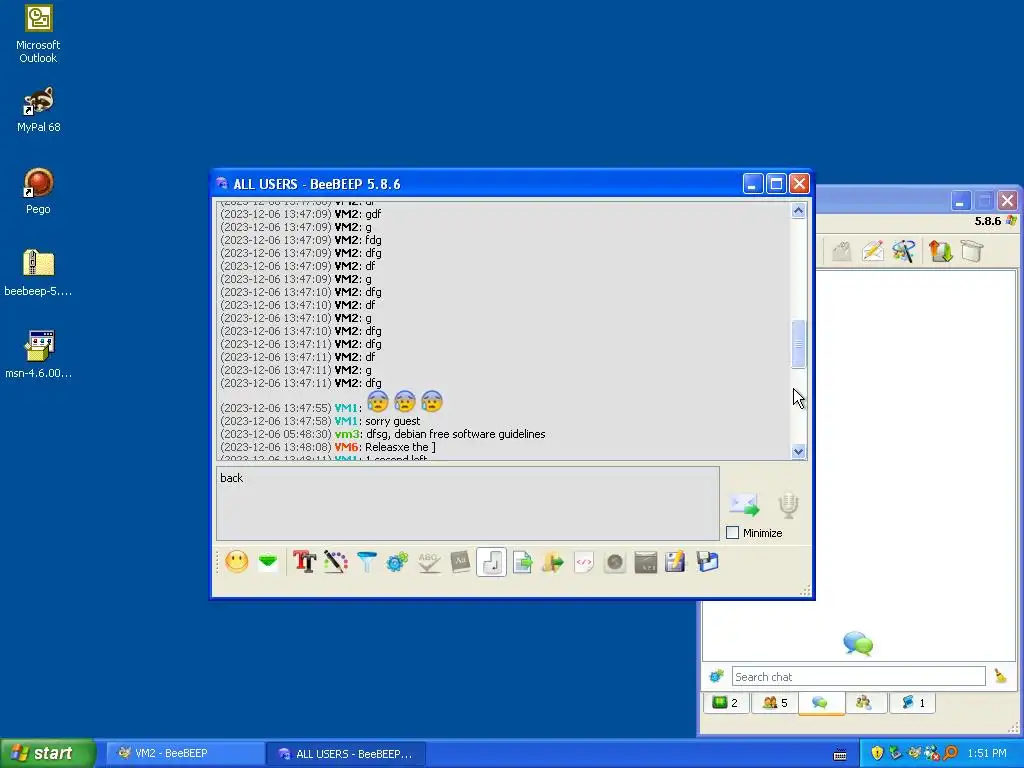1024x768 pixels.
Task: Click the "Releasxe the ]" message from VM6
Action: pos(400,447)
